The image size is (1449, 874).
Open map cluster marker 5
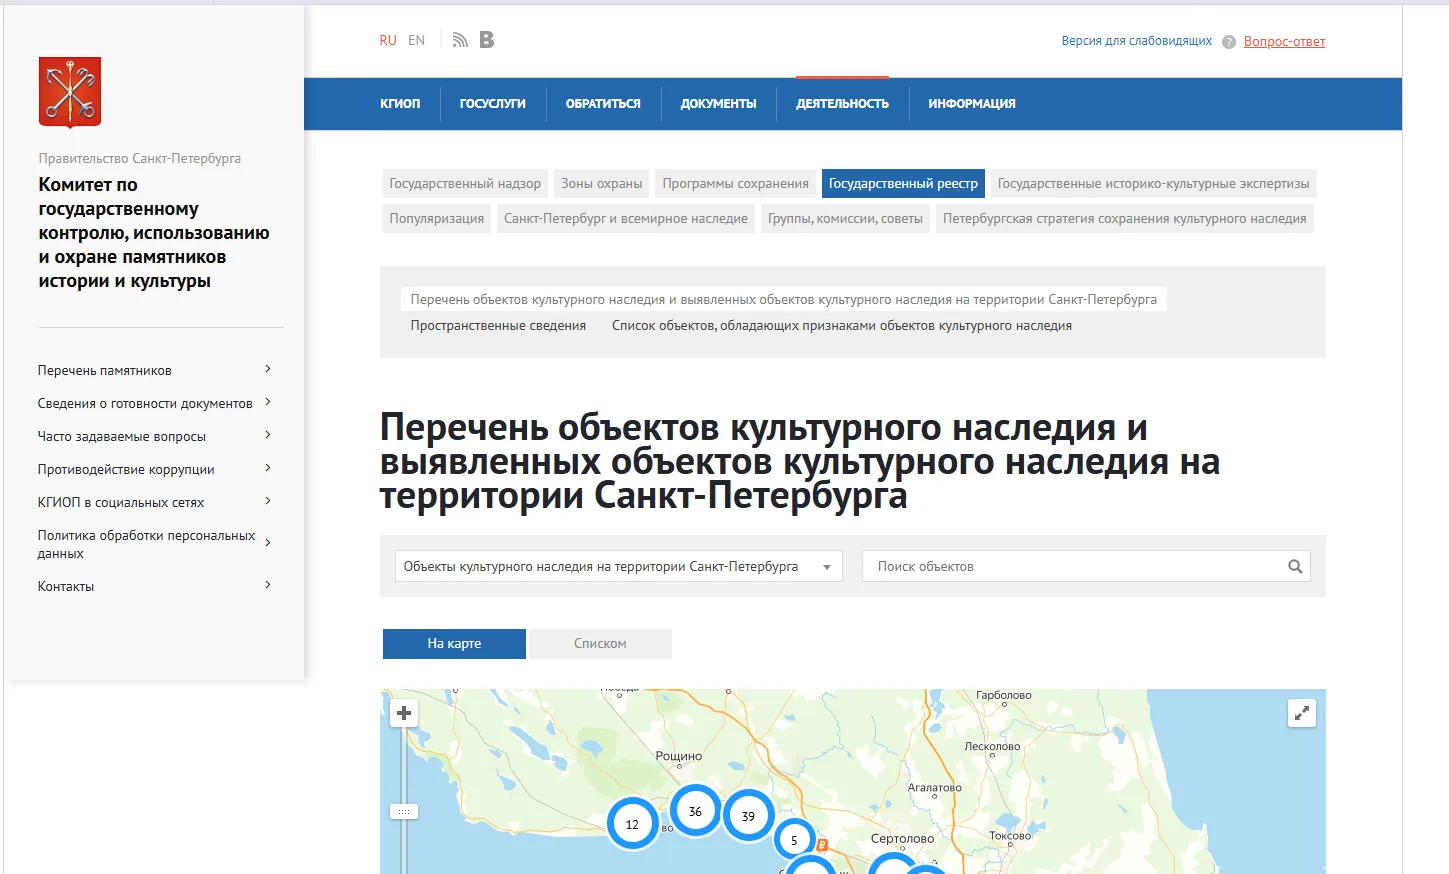click(x=794, y=840)
